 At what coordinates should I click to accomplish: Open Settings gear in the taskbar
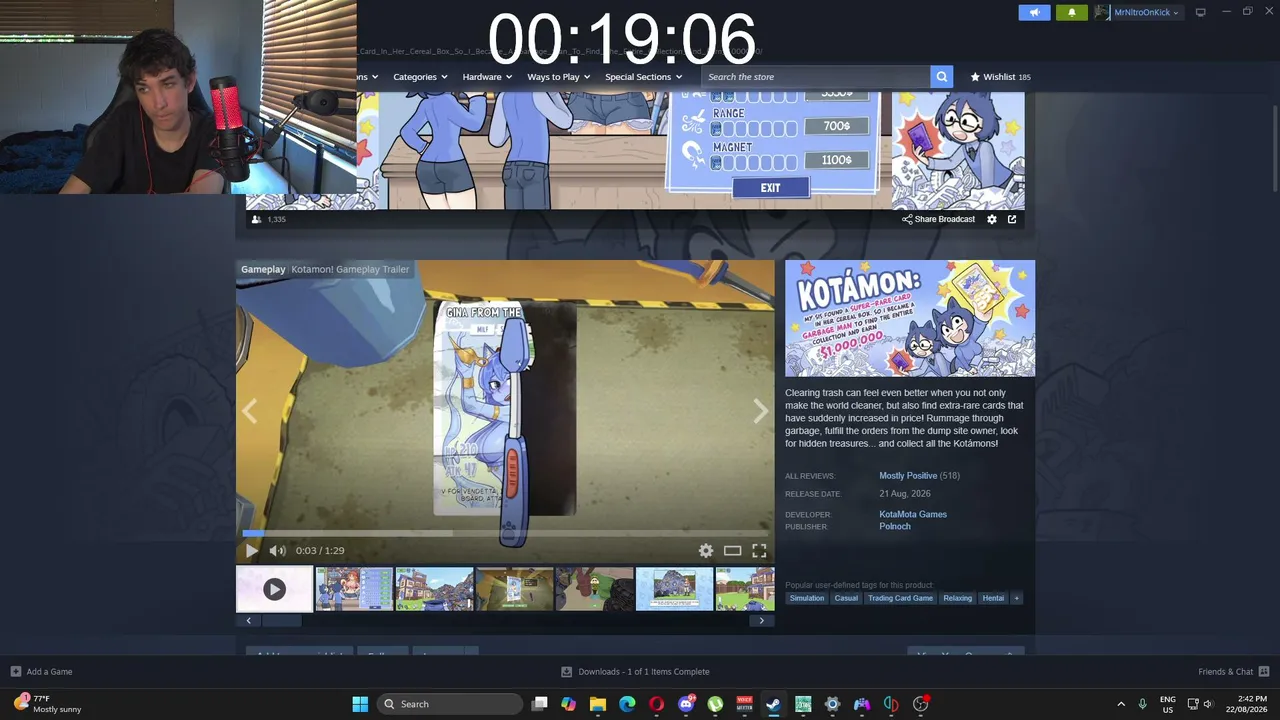pos(832,704)
